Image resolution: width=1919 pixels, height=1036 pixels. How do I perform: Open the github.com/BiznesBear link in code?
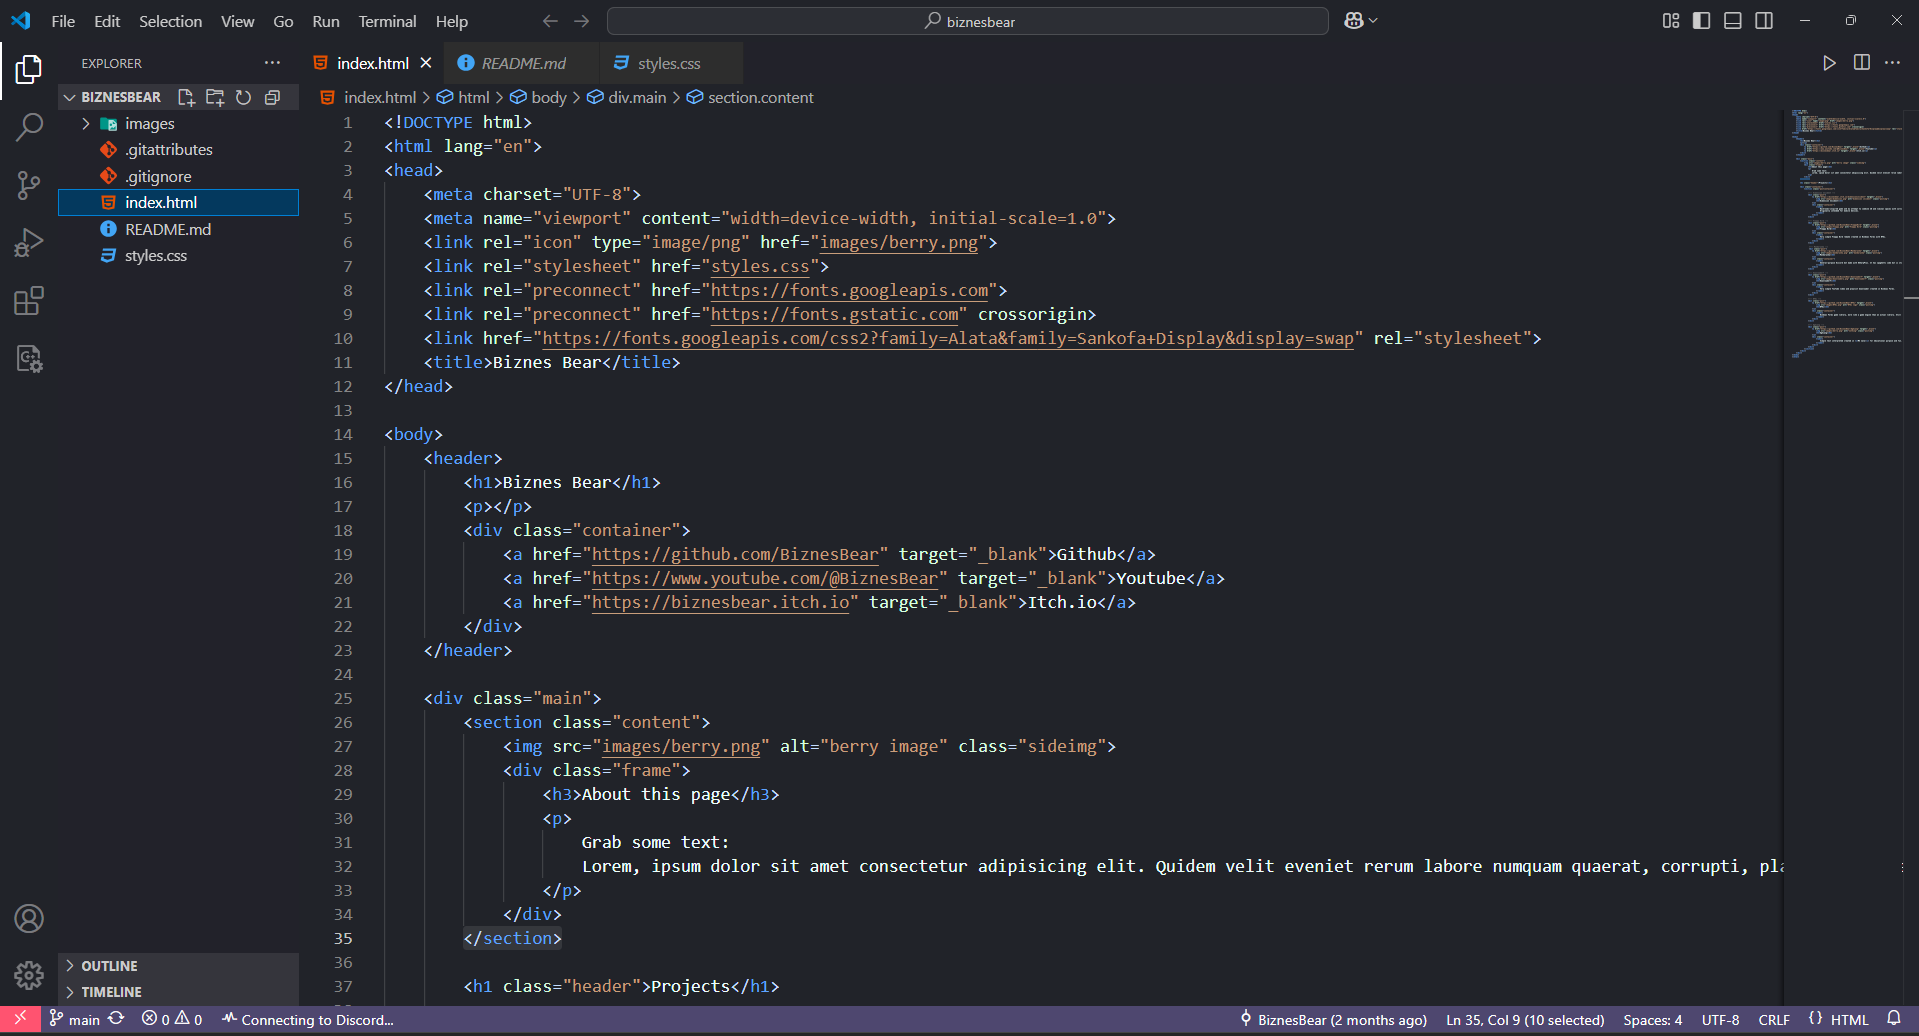pyautogui.click(x=735, y=554)
